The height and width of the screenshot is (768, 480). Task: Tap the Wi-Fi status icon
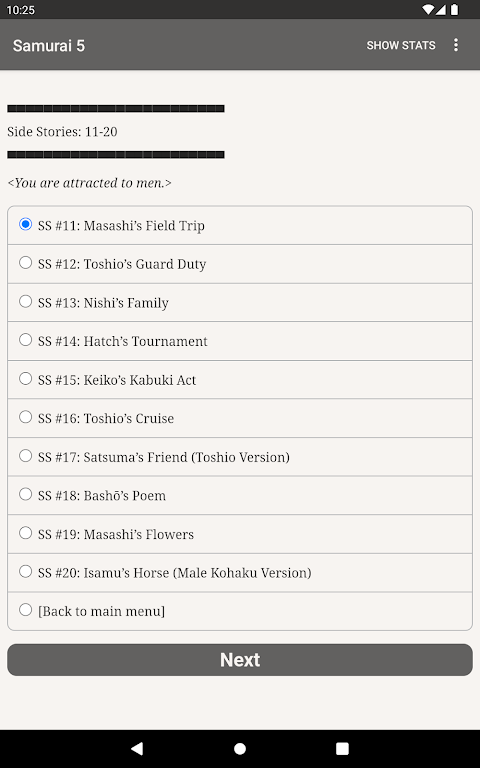428,9
